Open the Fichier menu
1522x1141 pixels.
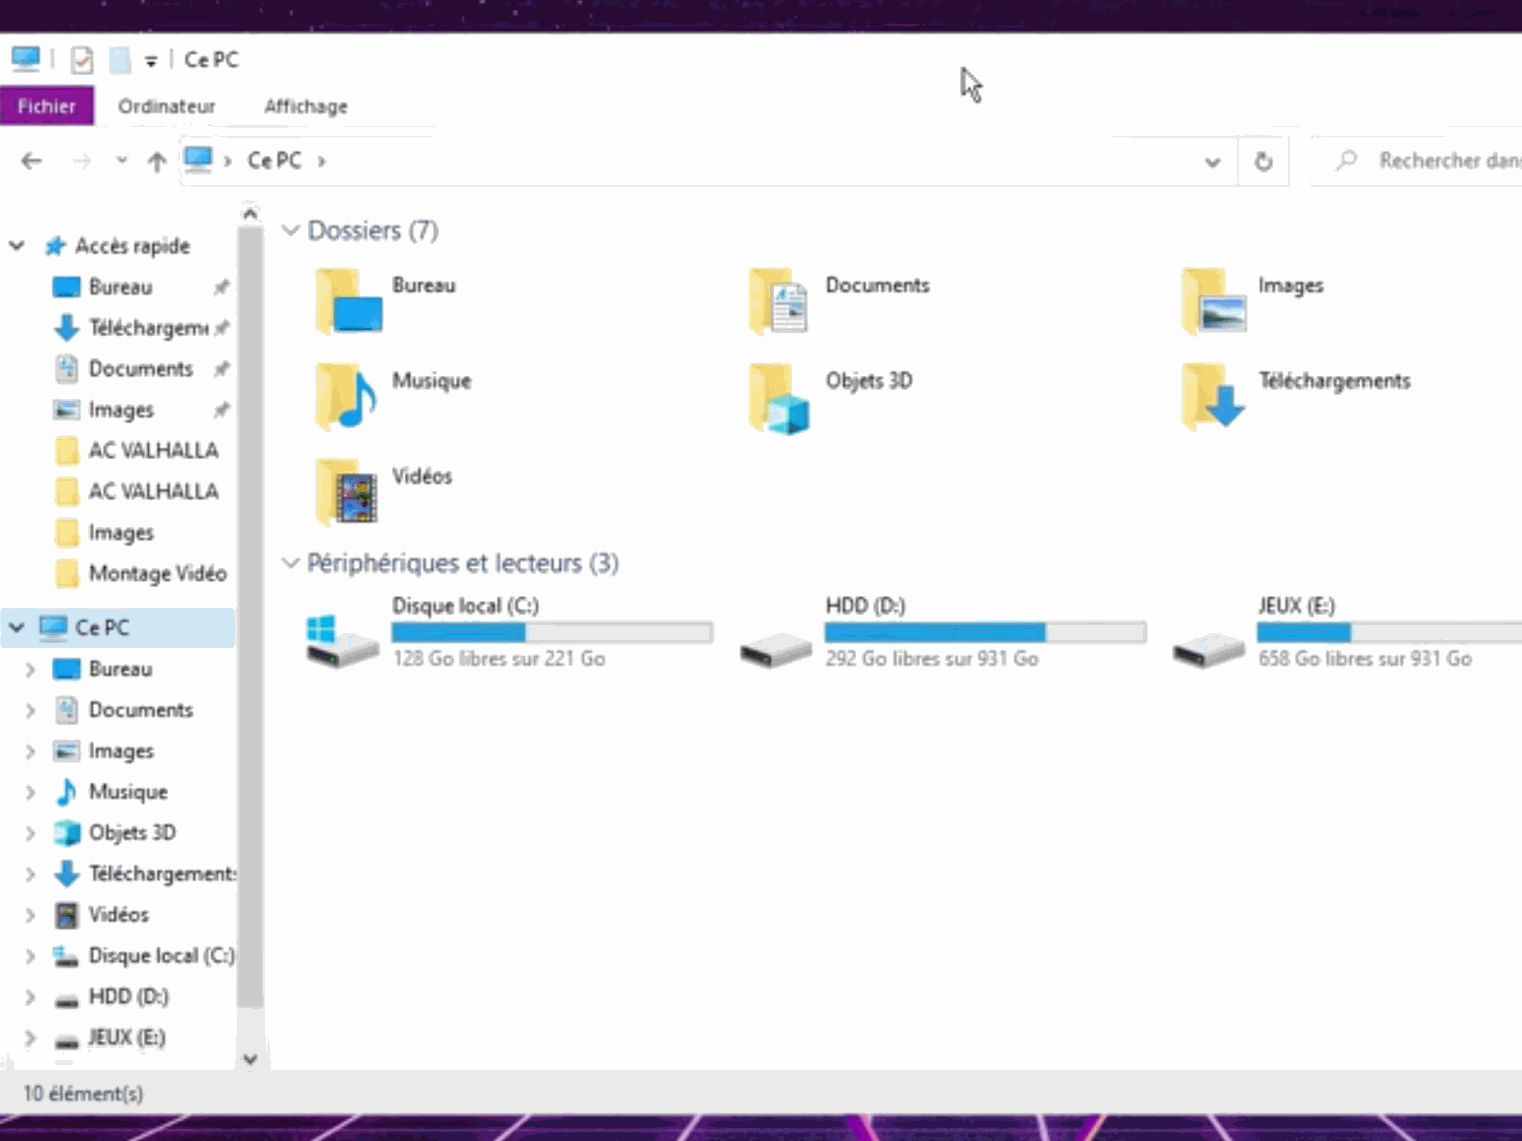click(x=46, y=105)
